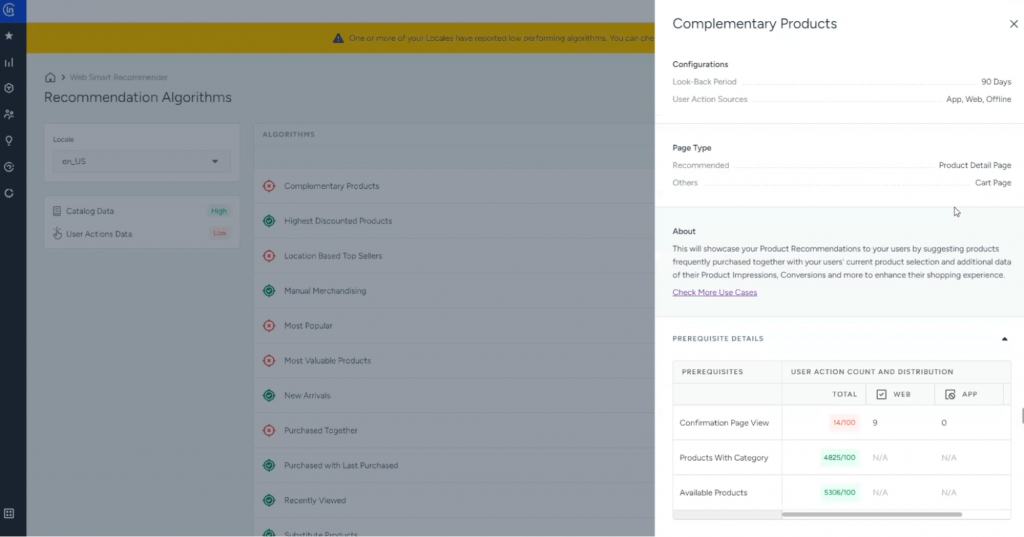Click the red status icon beside Purchased Together
Screen dimensions: 1024x537
269,431
